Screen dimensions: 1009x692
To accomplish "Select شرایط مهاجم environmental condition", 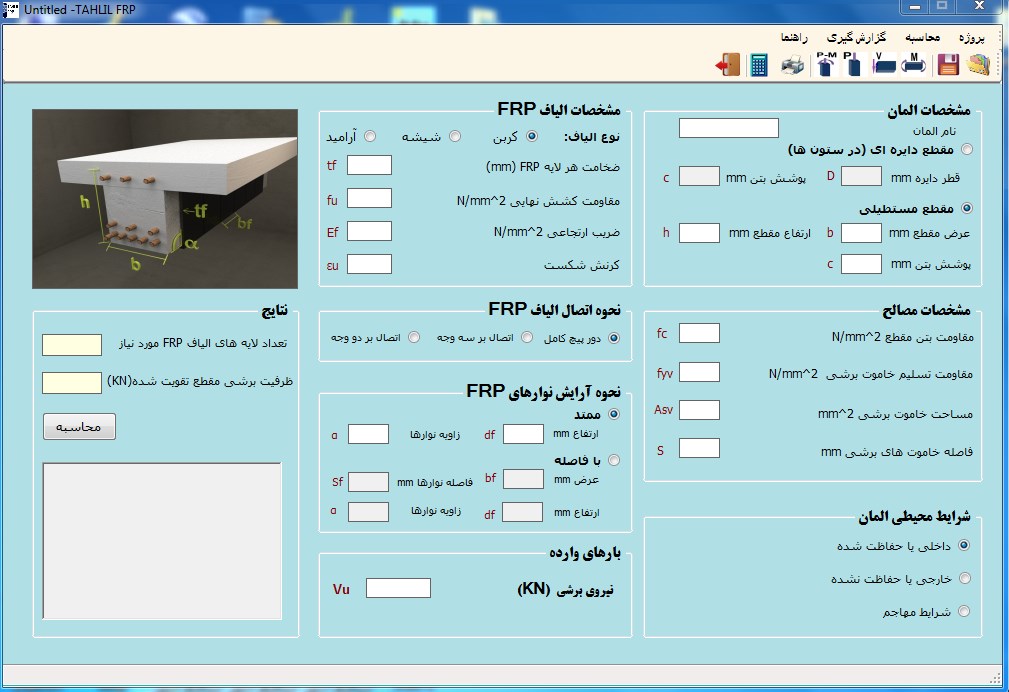I will tap(964, 611).
